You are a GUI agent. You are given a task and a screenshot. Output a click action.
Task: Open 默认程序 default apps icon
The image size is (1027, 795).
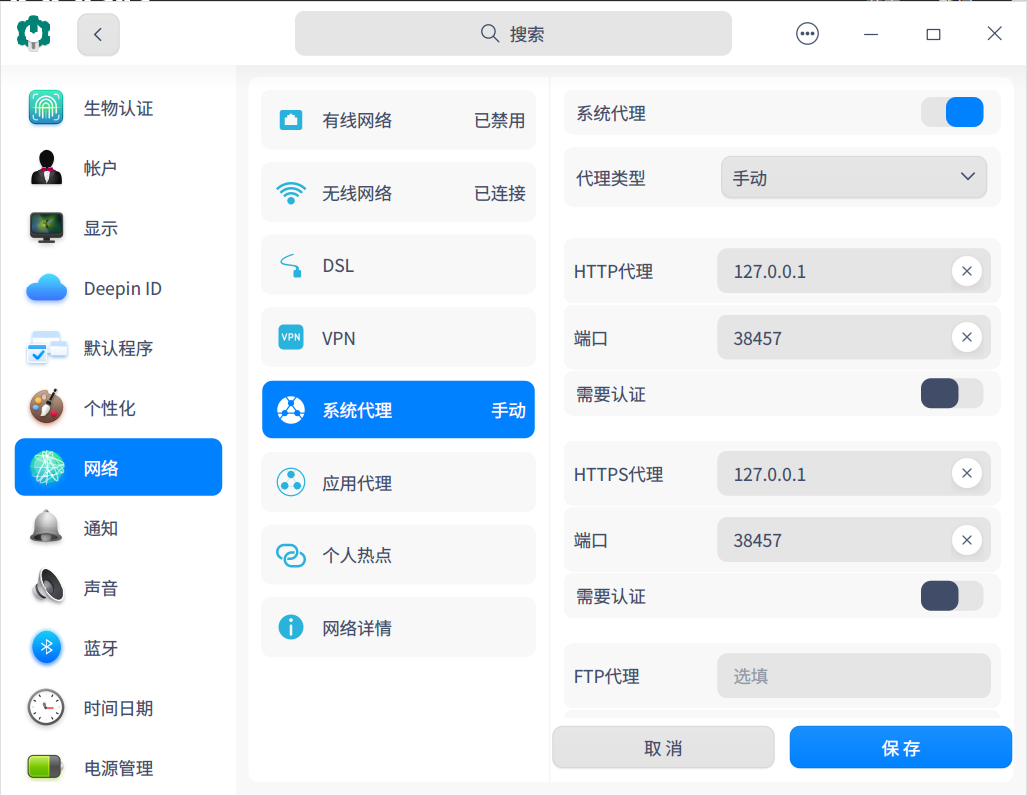(x=46, y=348)
